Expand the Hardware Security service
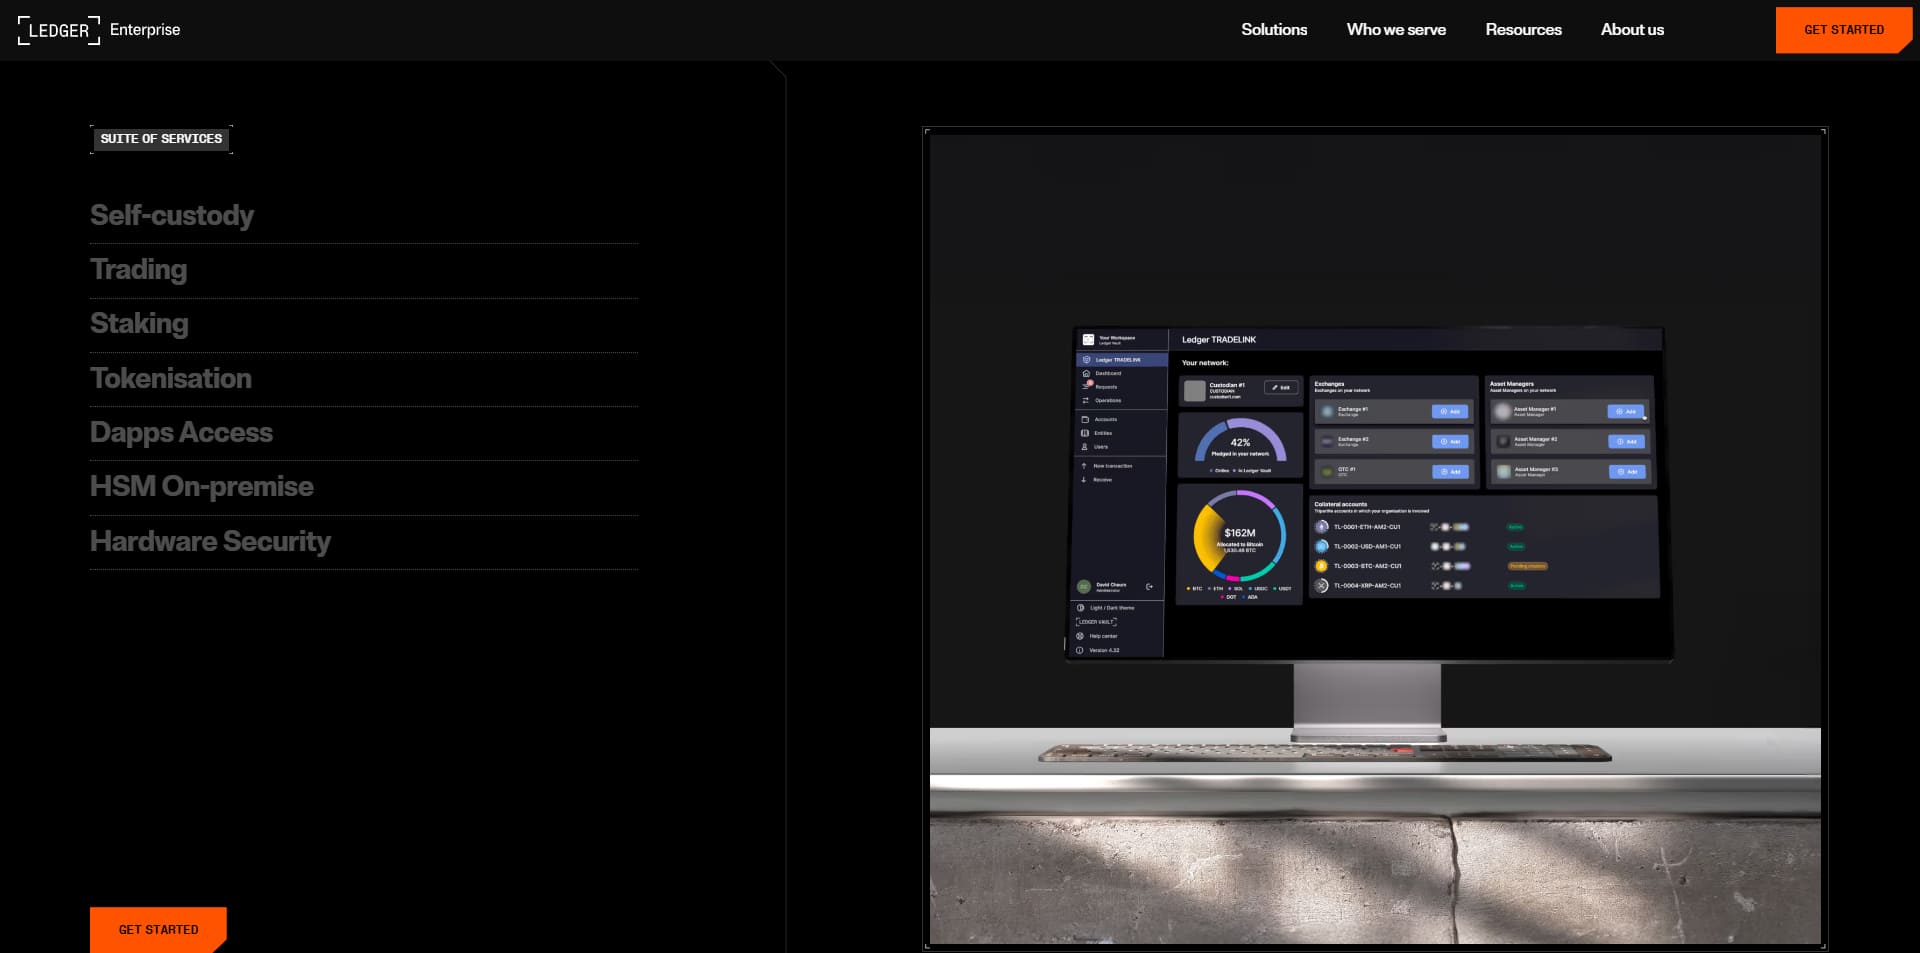This screenshot has height=953, width=1920. [364, 542]
